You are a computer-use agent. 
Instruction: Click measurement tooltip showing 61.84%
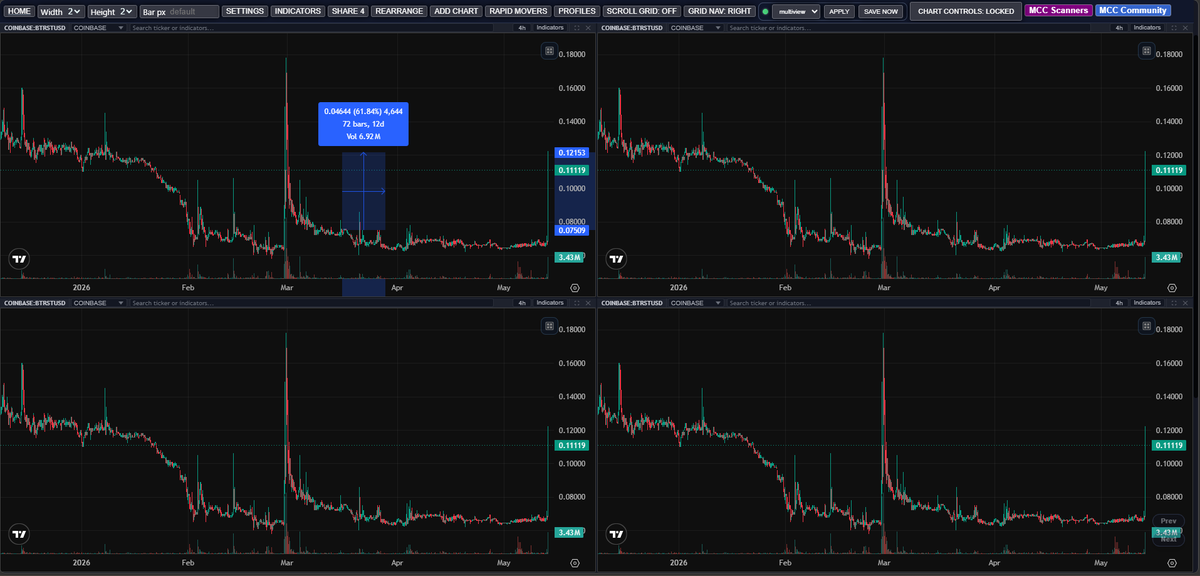pyautogui.click(x=363, y=123)
